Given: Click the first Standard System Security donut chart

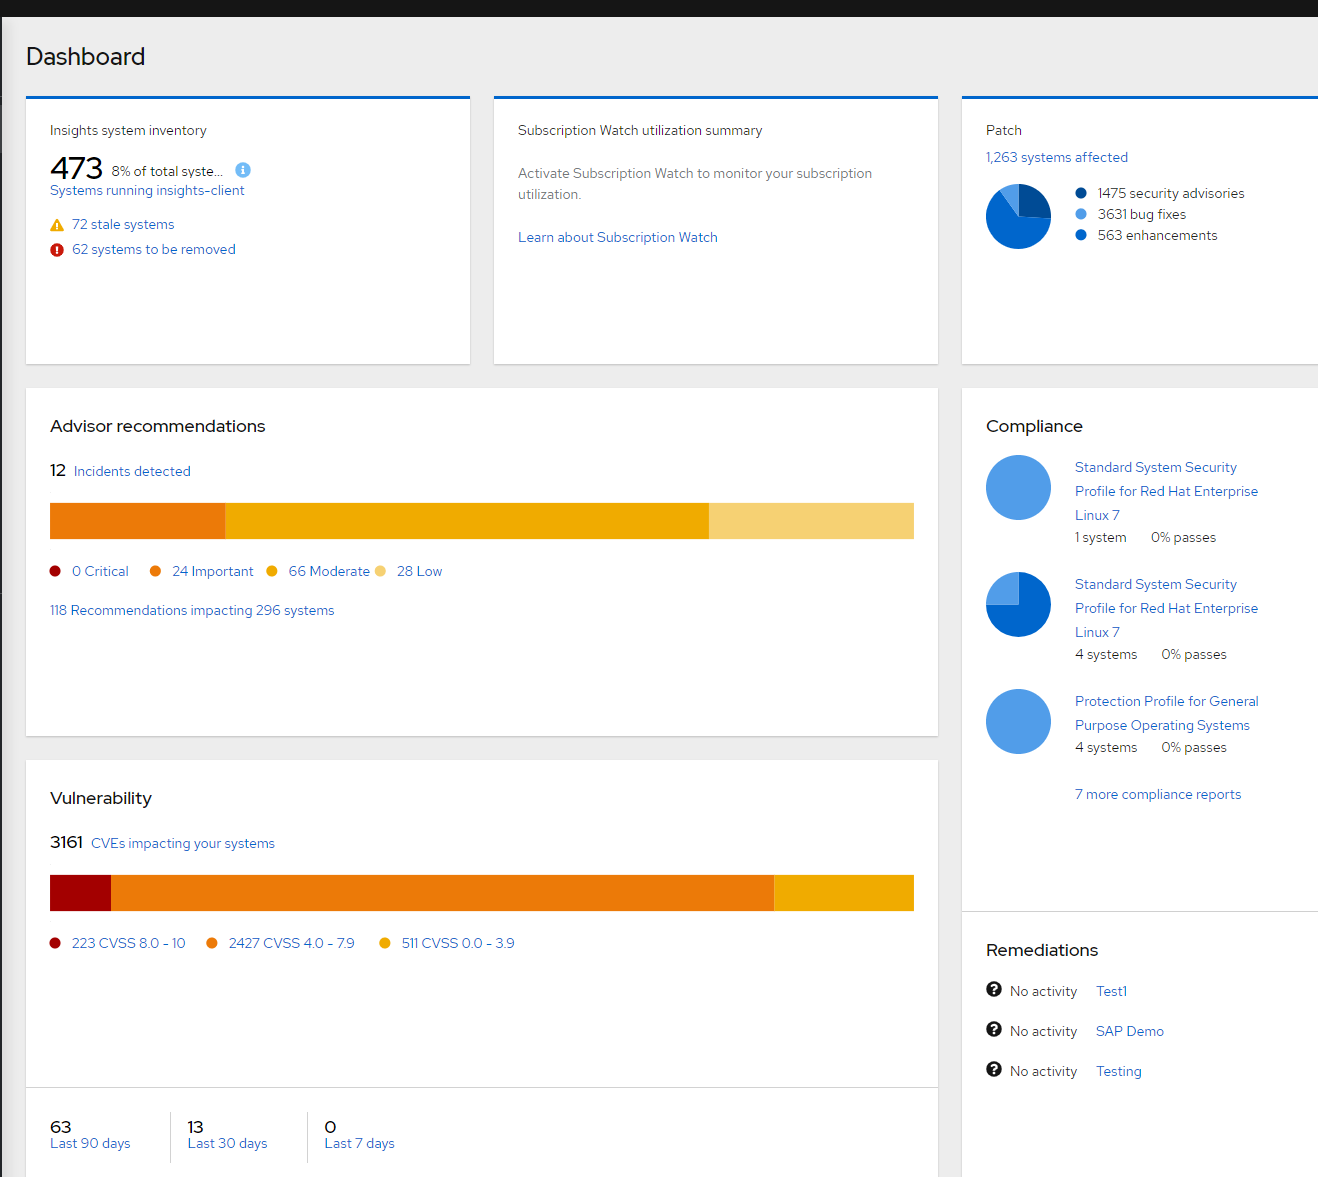Looking at the screenshot, I should 1018,487.
